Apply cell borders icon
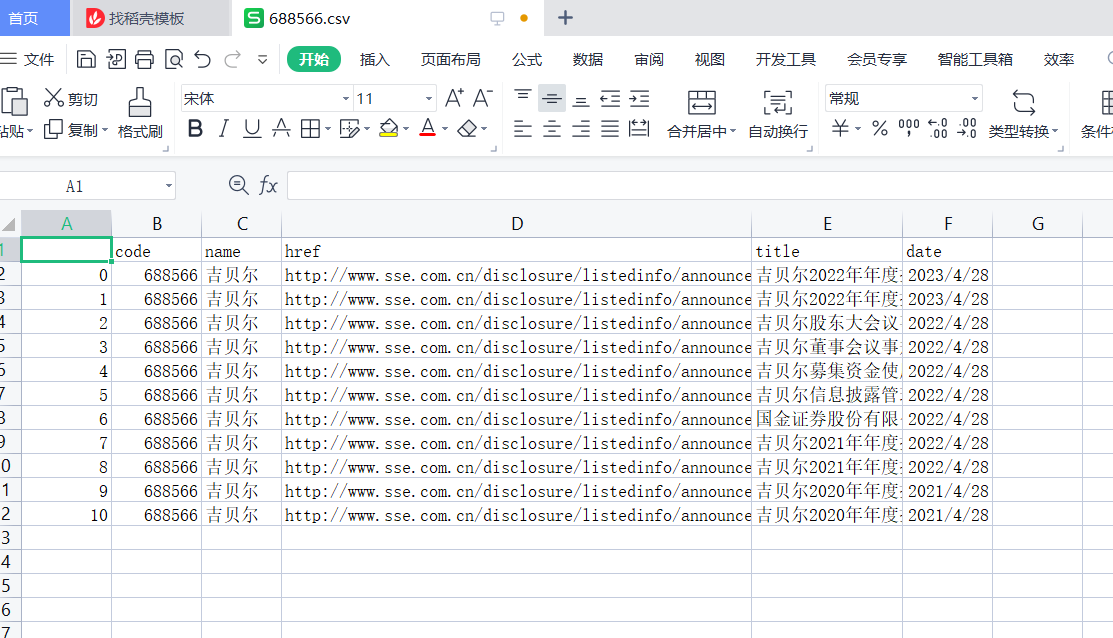Screen dimensions: 1113x638 click(310, 128)
